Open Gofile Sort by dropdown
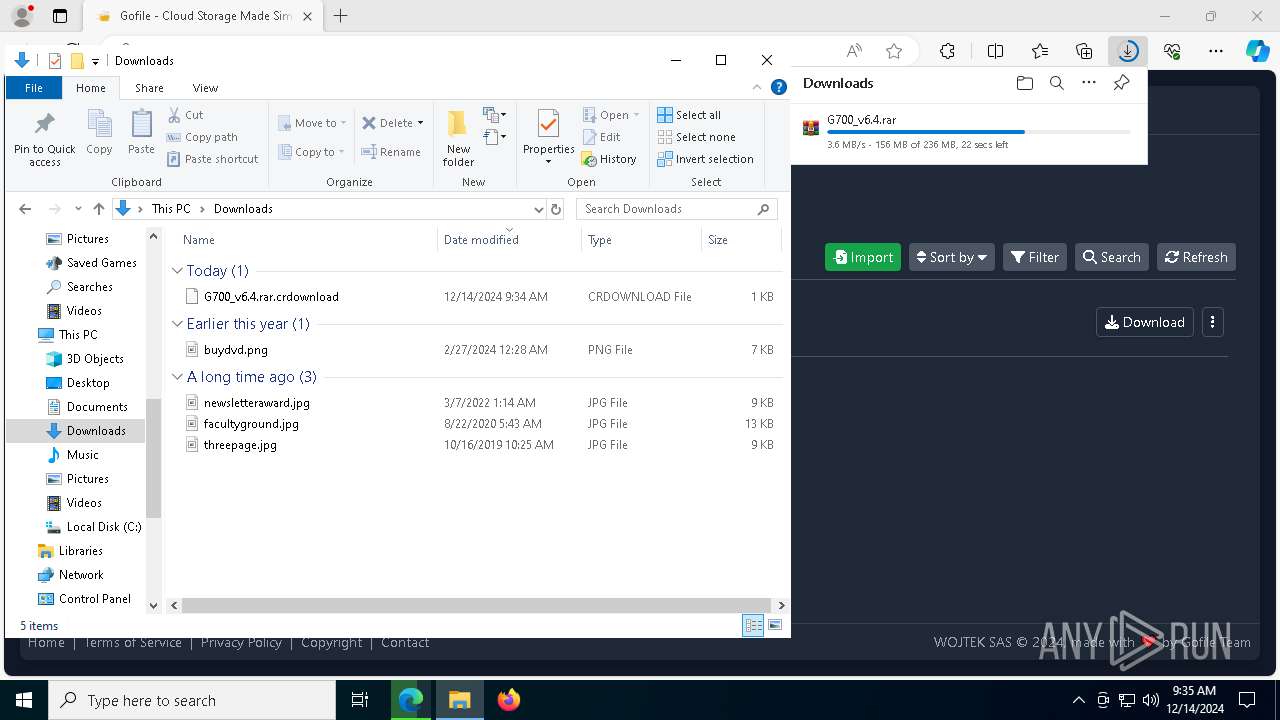The image size is (1280, 720). point(951,257)
